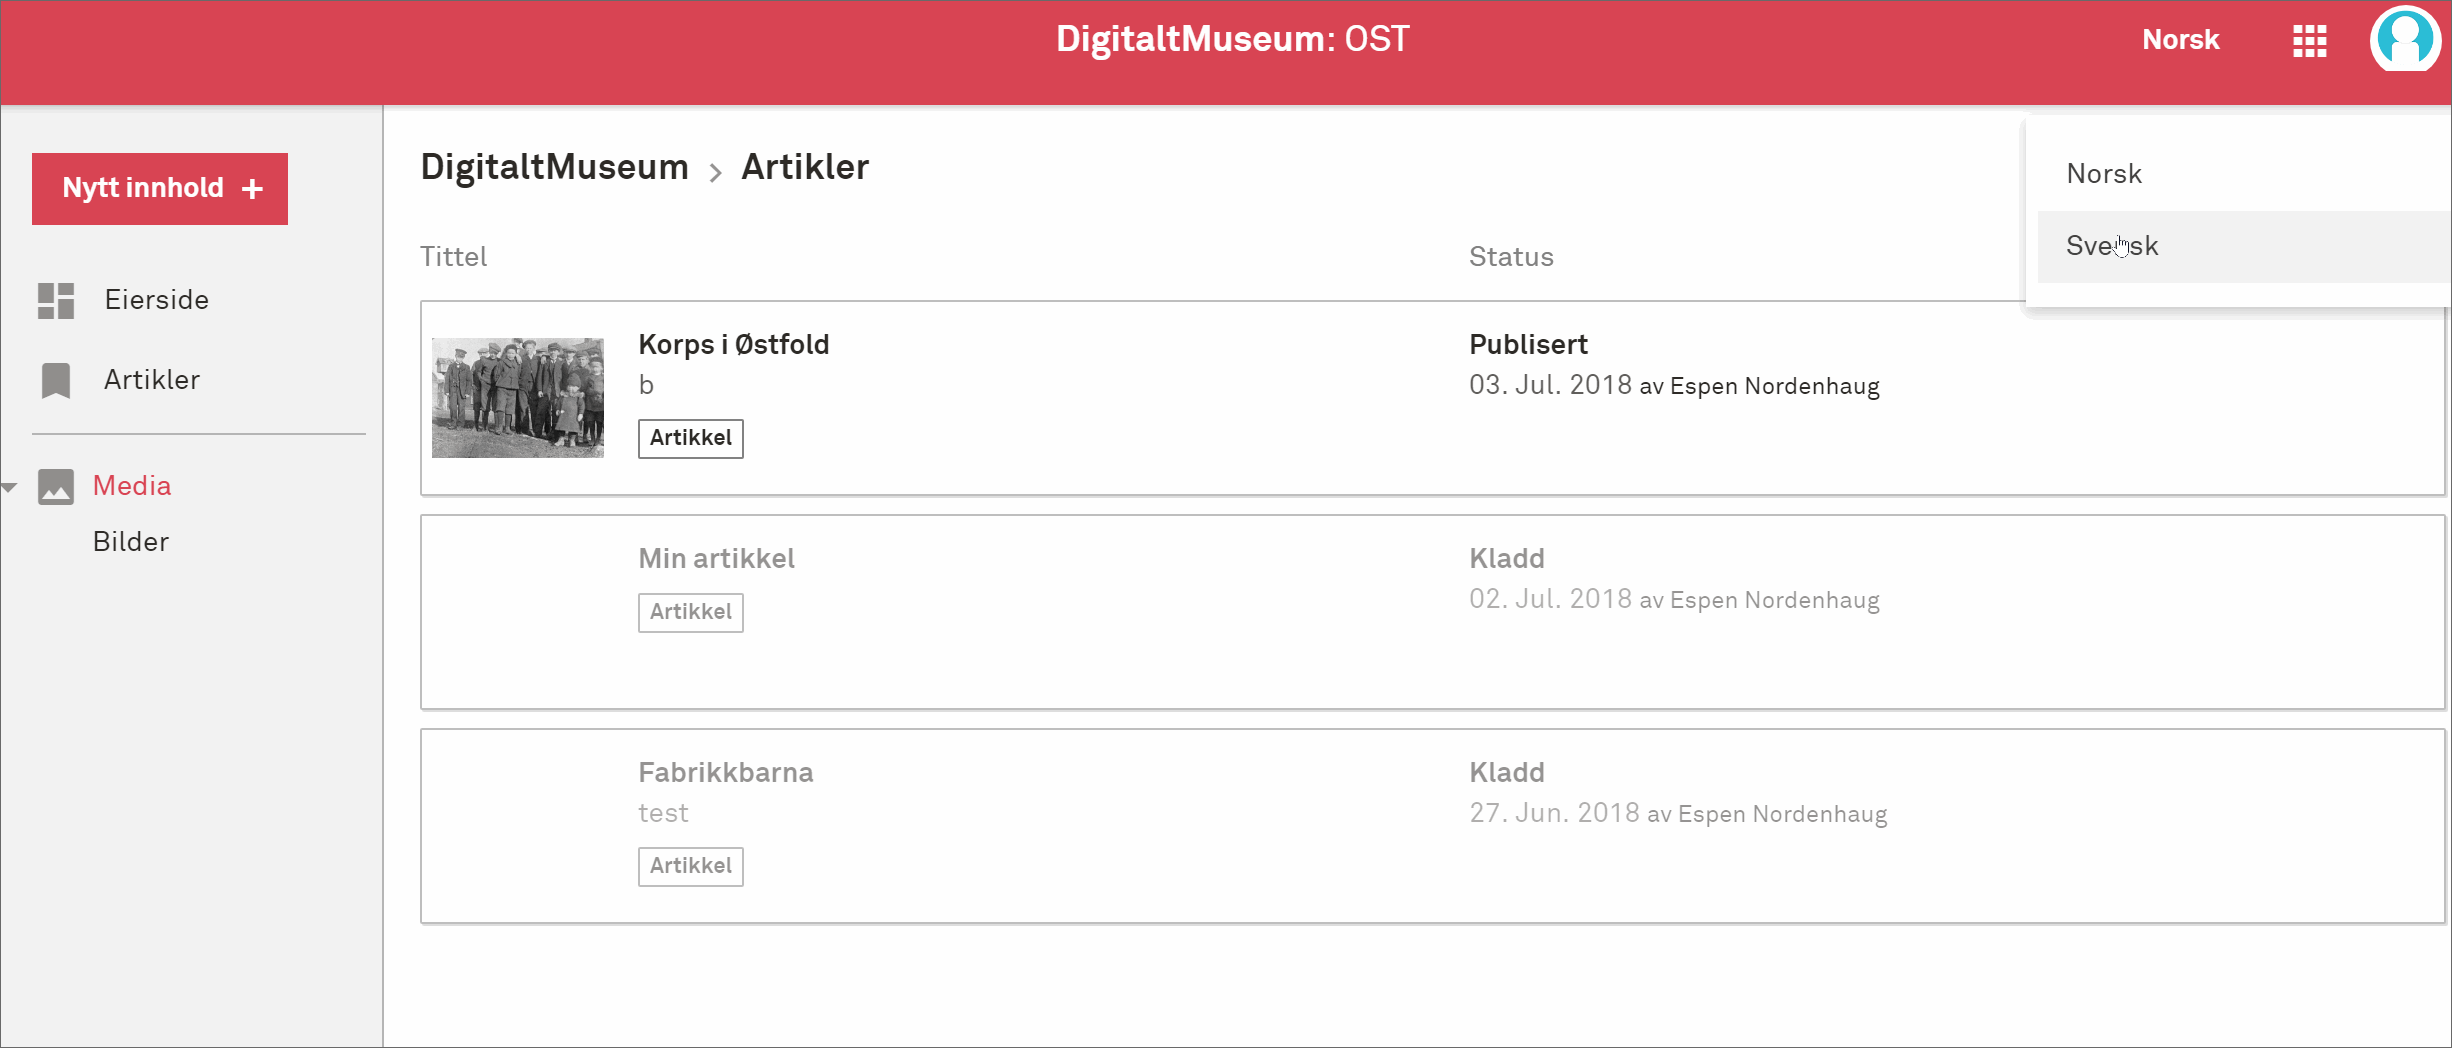Collapse the Media section arrow
This screenshot has width=2452, height=1048.
(10, 488)
